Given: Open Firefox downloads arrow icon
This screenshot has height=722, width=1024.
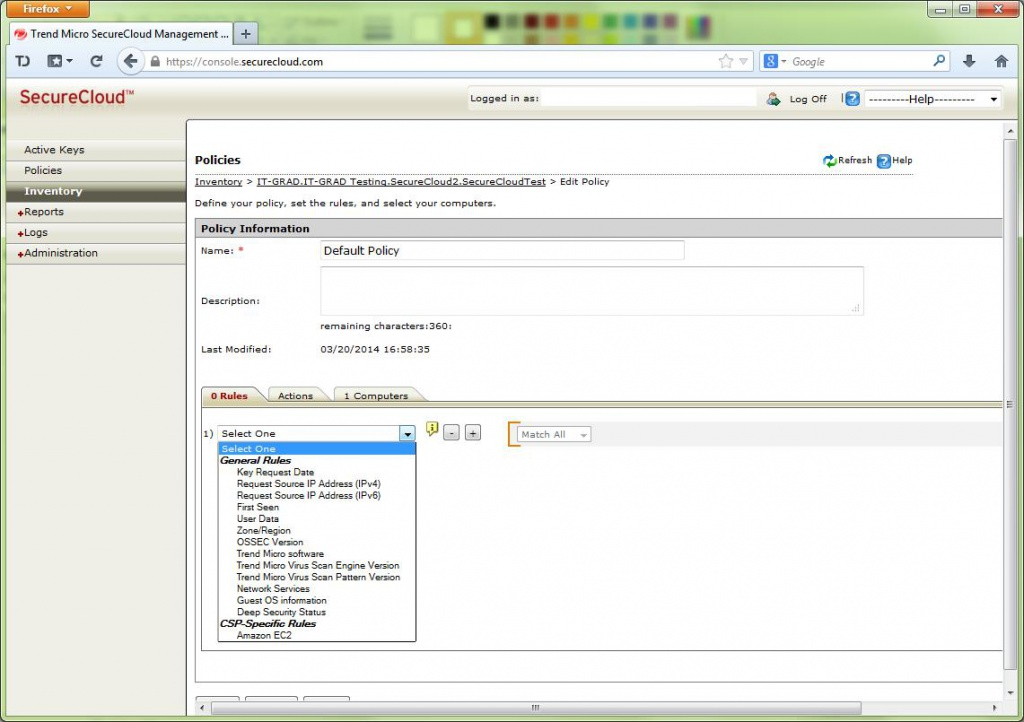Looking at the screenshot, I should click(969, 61).
